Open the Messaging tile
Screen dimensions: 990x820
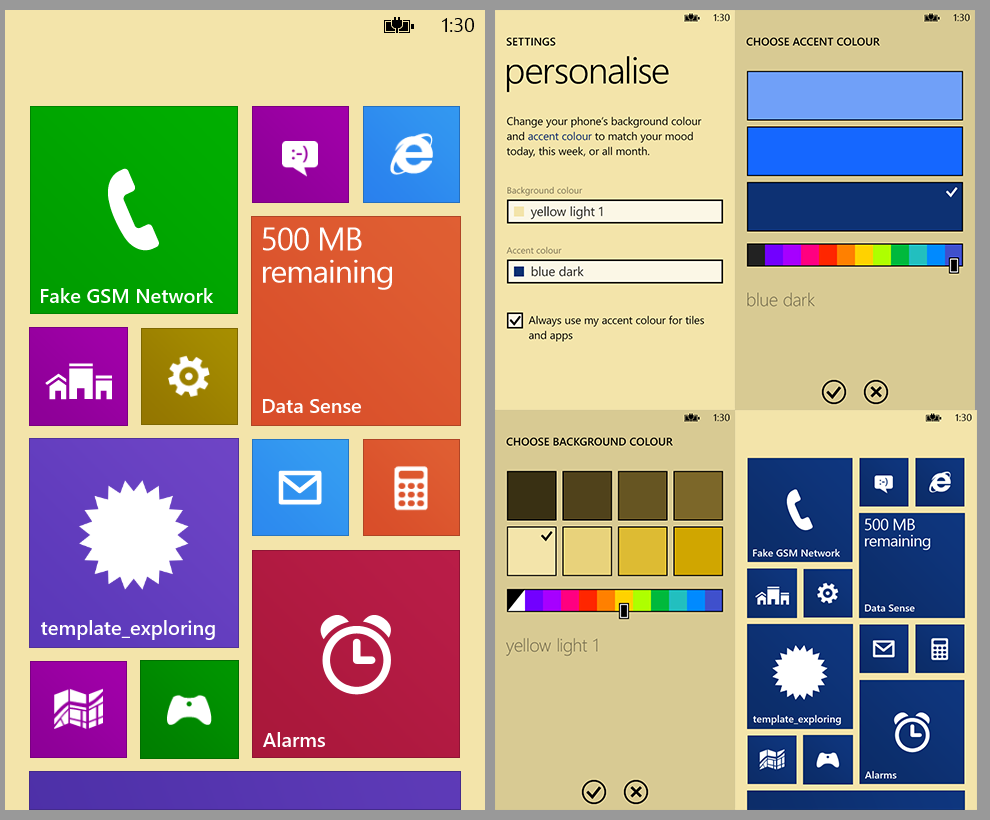click(300, 154)
